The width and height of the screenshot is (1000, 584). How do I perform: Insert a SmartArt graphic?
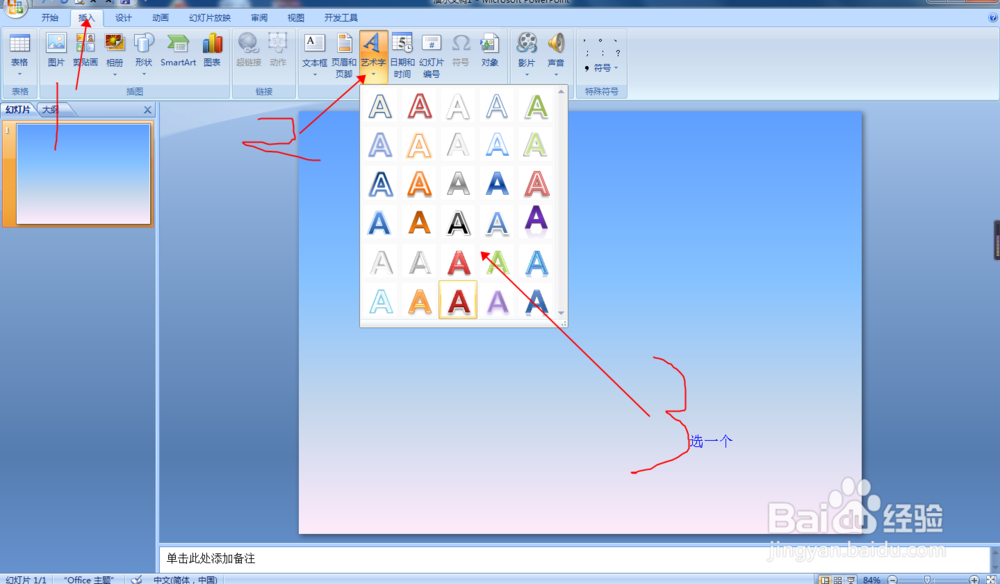click(x=178, y=50)
